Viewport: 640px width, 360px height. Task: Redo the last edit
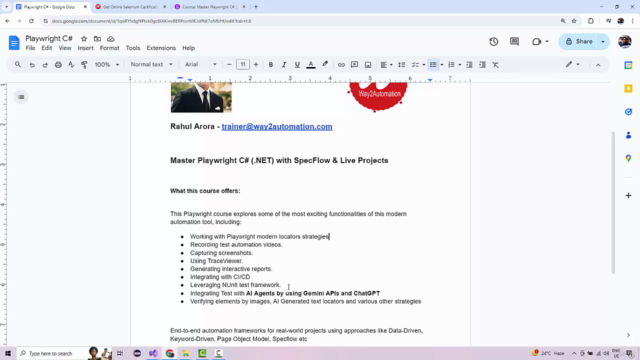pos(45,64)
